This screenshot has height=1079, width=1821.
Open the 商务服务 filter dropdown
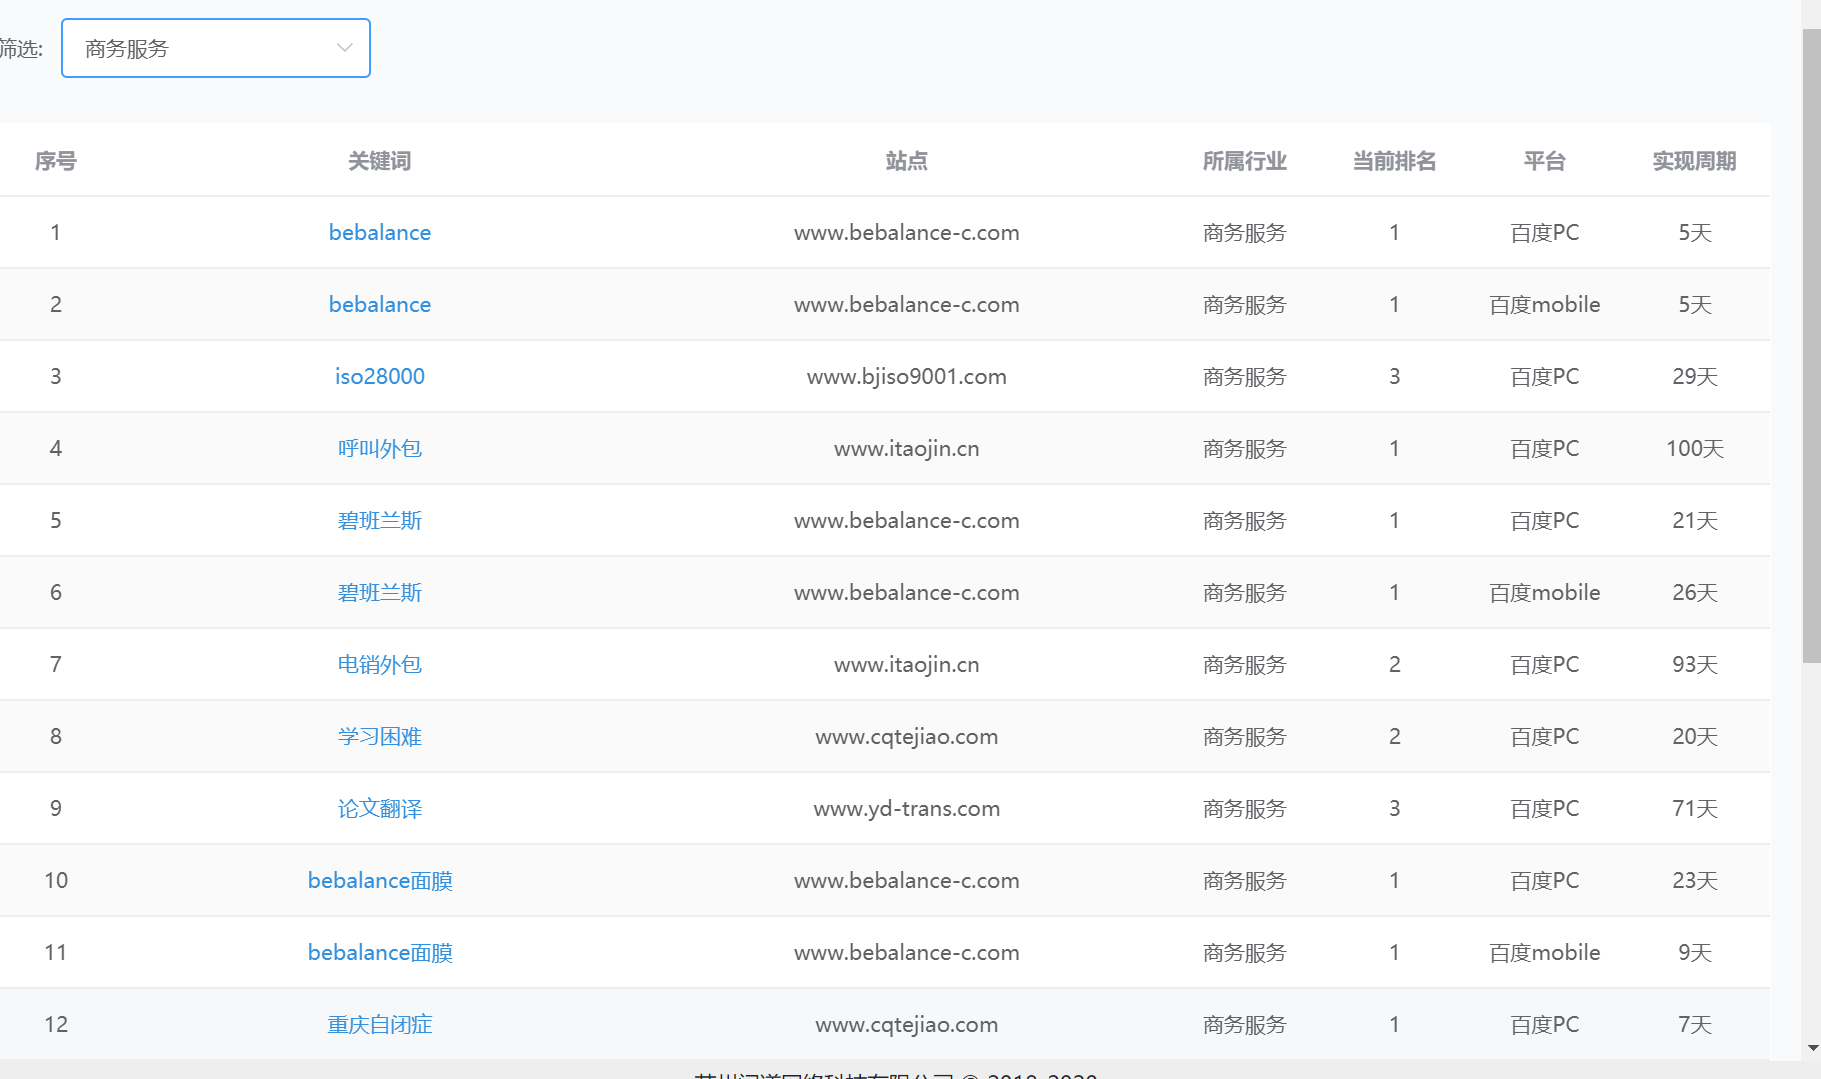tap(216, 48)
